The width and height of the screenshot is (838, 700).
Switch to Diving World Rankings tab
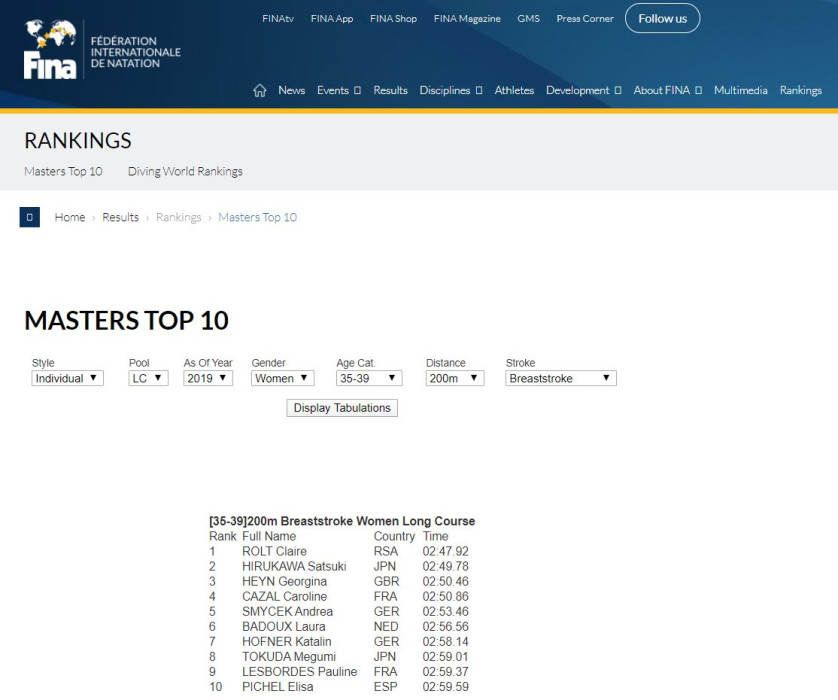point(185,171)
